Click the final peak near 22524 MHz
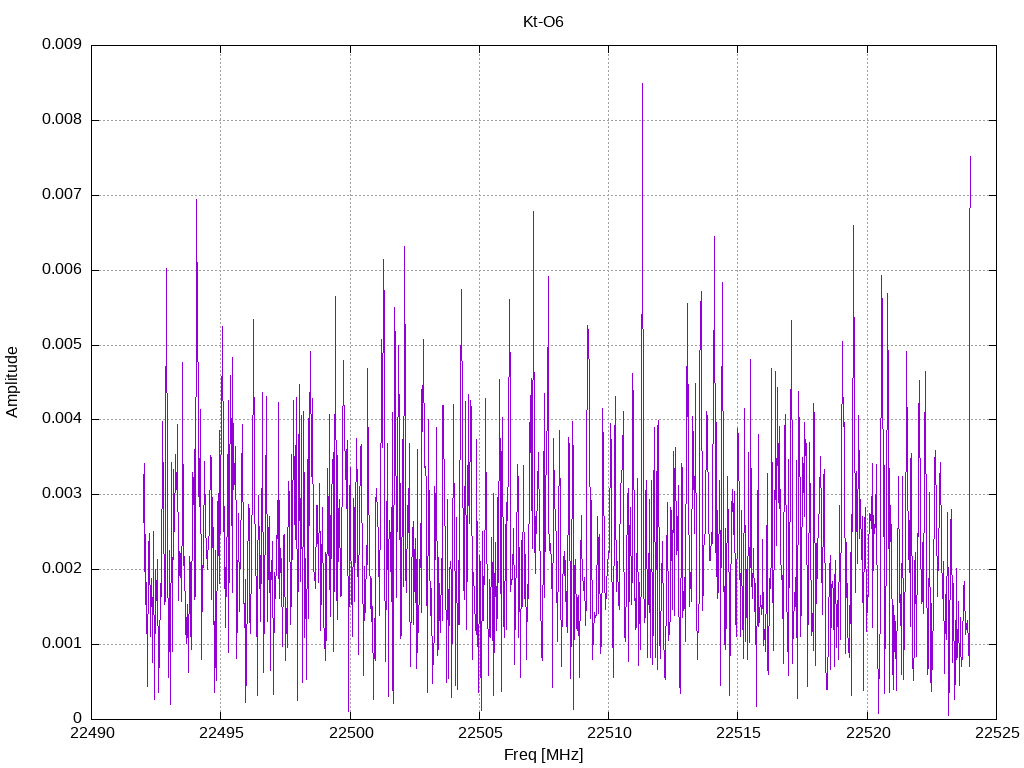1024x768 pixels. 970,157
